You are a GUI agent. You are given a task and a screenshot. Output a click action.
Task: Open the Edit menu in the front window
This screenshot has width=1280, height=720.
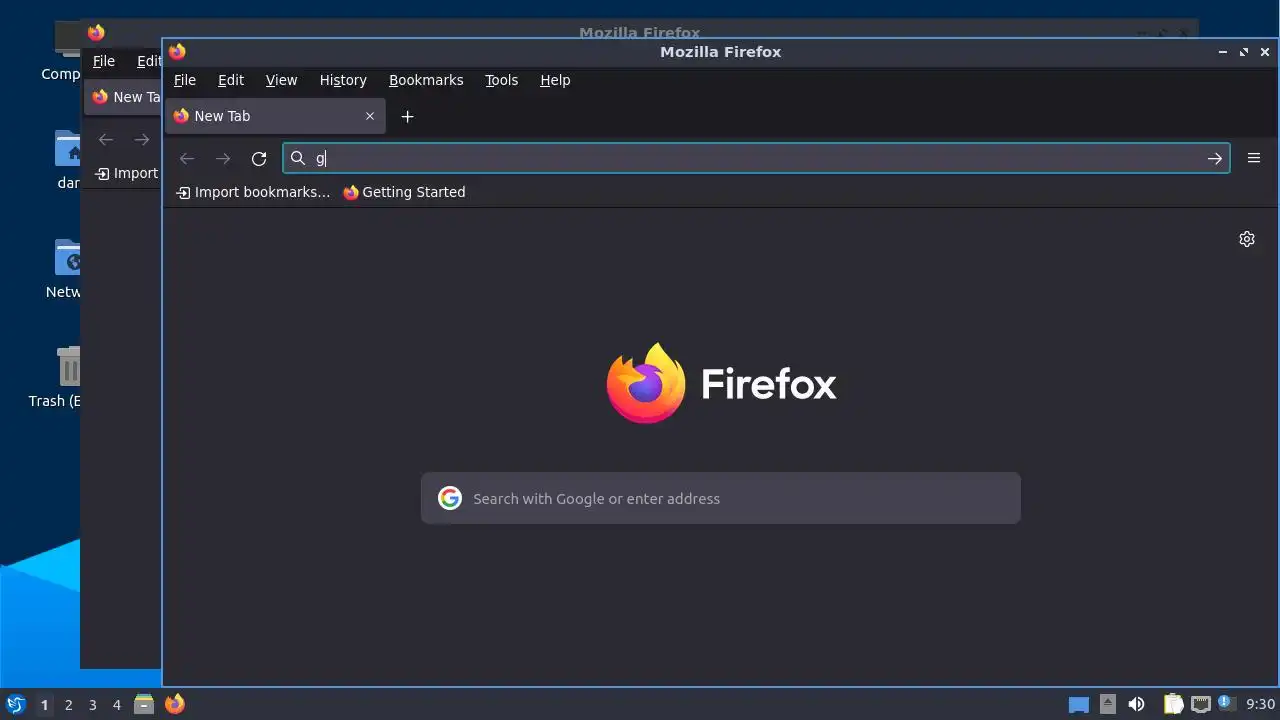231,80
